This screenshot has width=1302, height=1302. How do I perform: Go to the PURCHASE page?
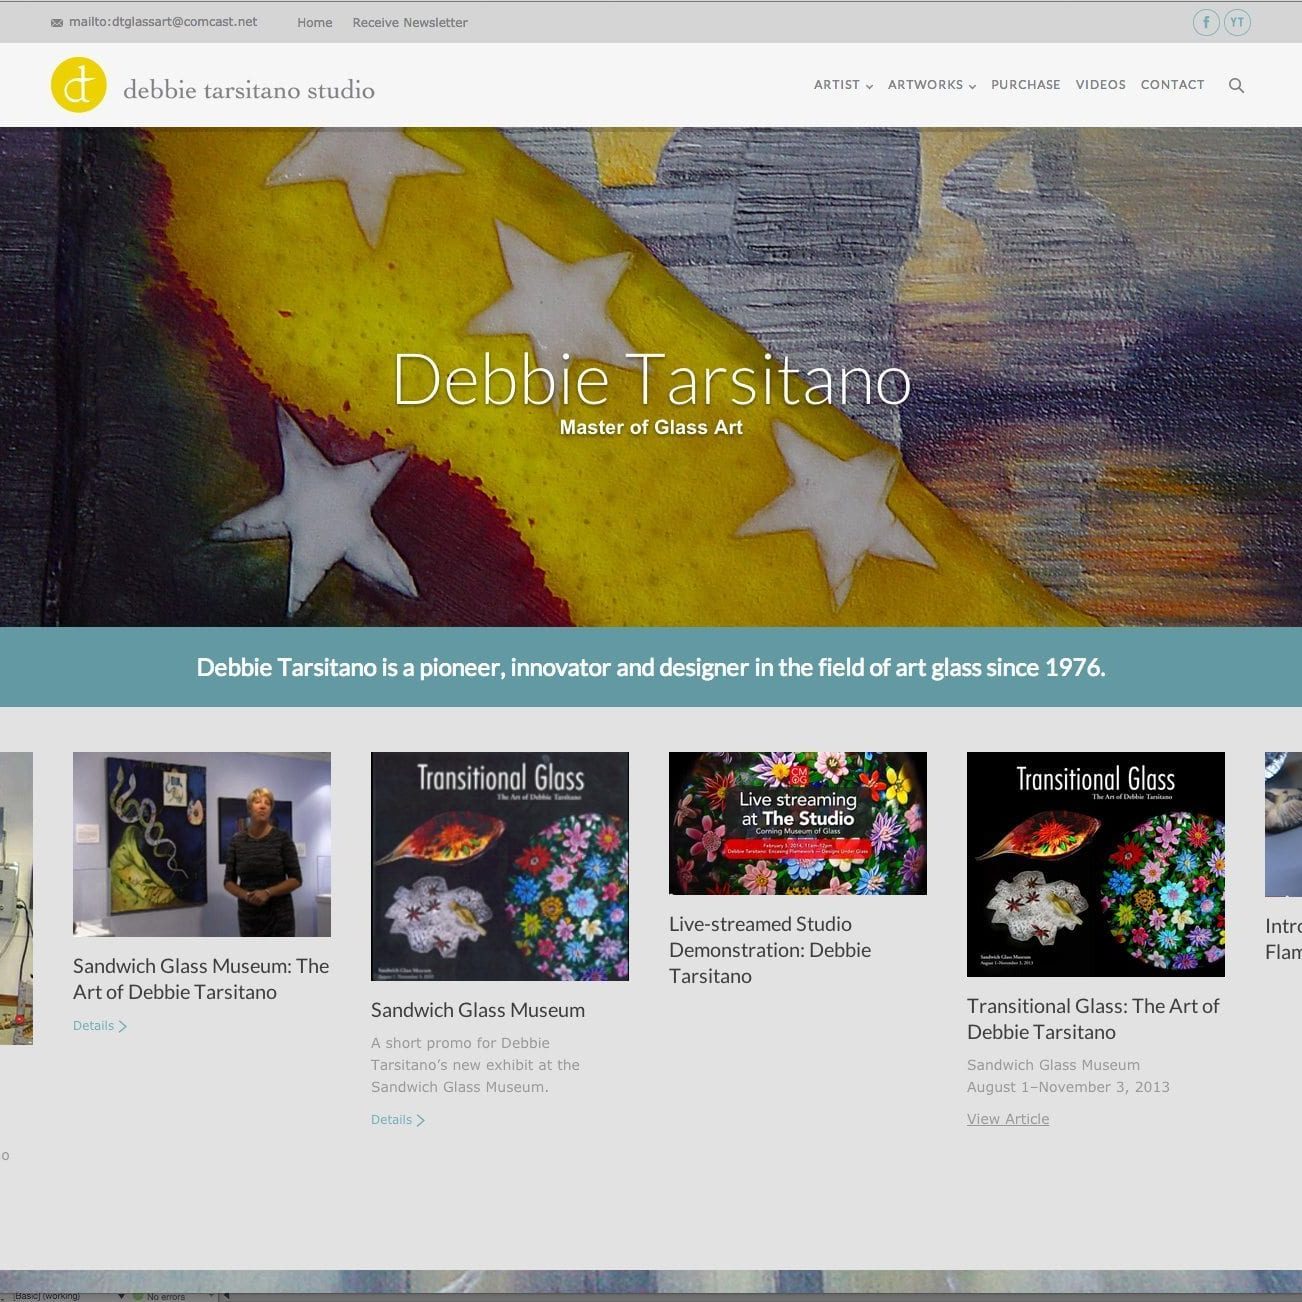(x=1025, y=85)
